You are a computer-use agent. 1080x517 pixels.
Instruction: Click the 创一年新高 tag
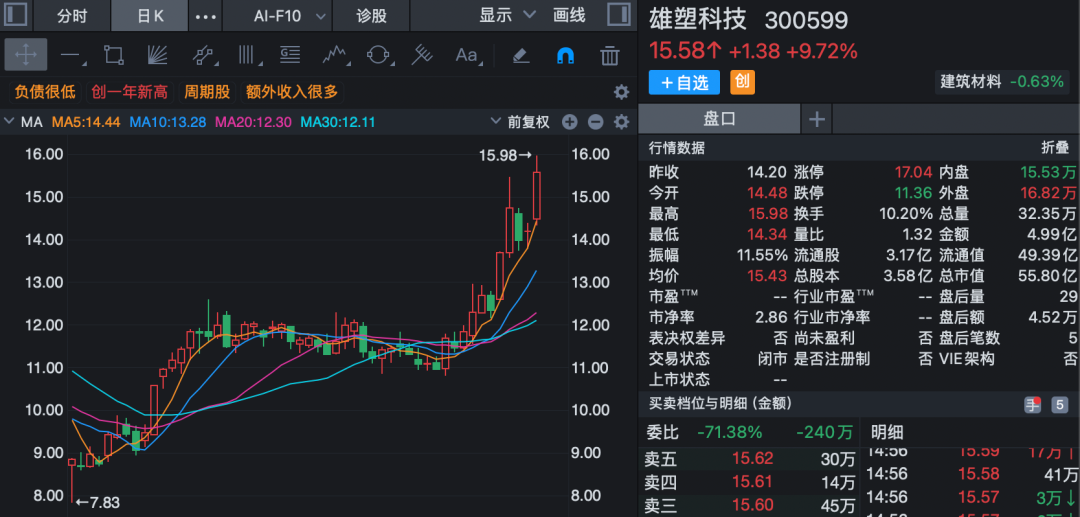pyautogui.click(x=129, y=92)
